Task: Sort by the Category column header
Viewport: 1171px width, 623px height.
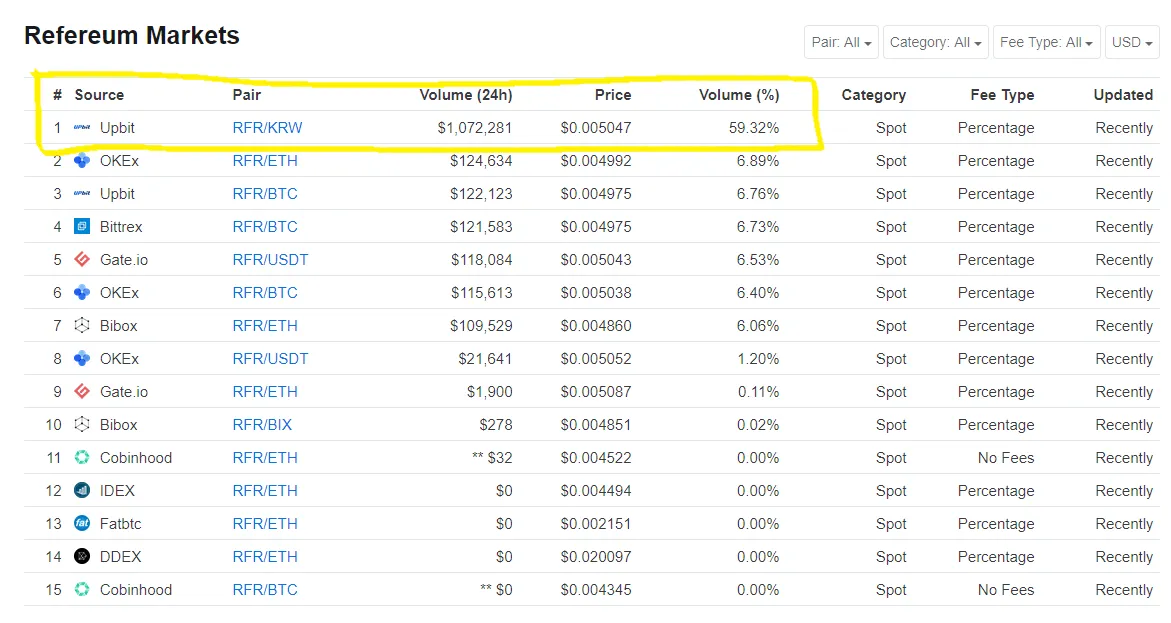Action: (874, 95)
